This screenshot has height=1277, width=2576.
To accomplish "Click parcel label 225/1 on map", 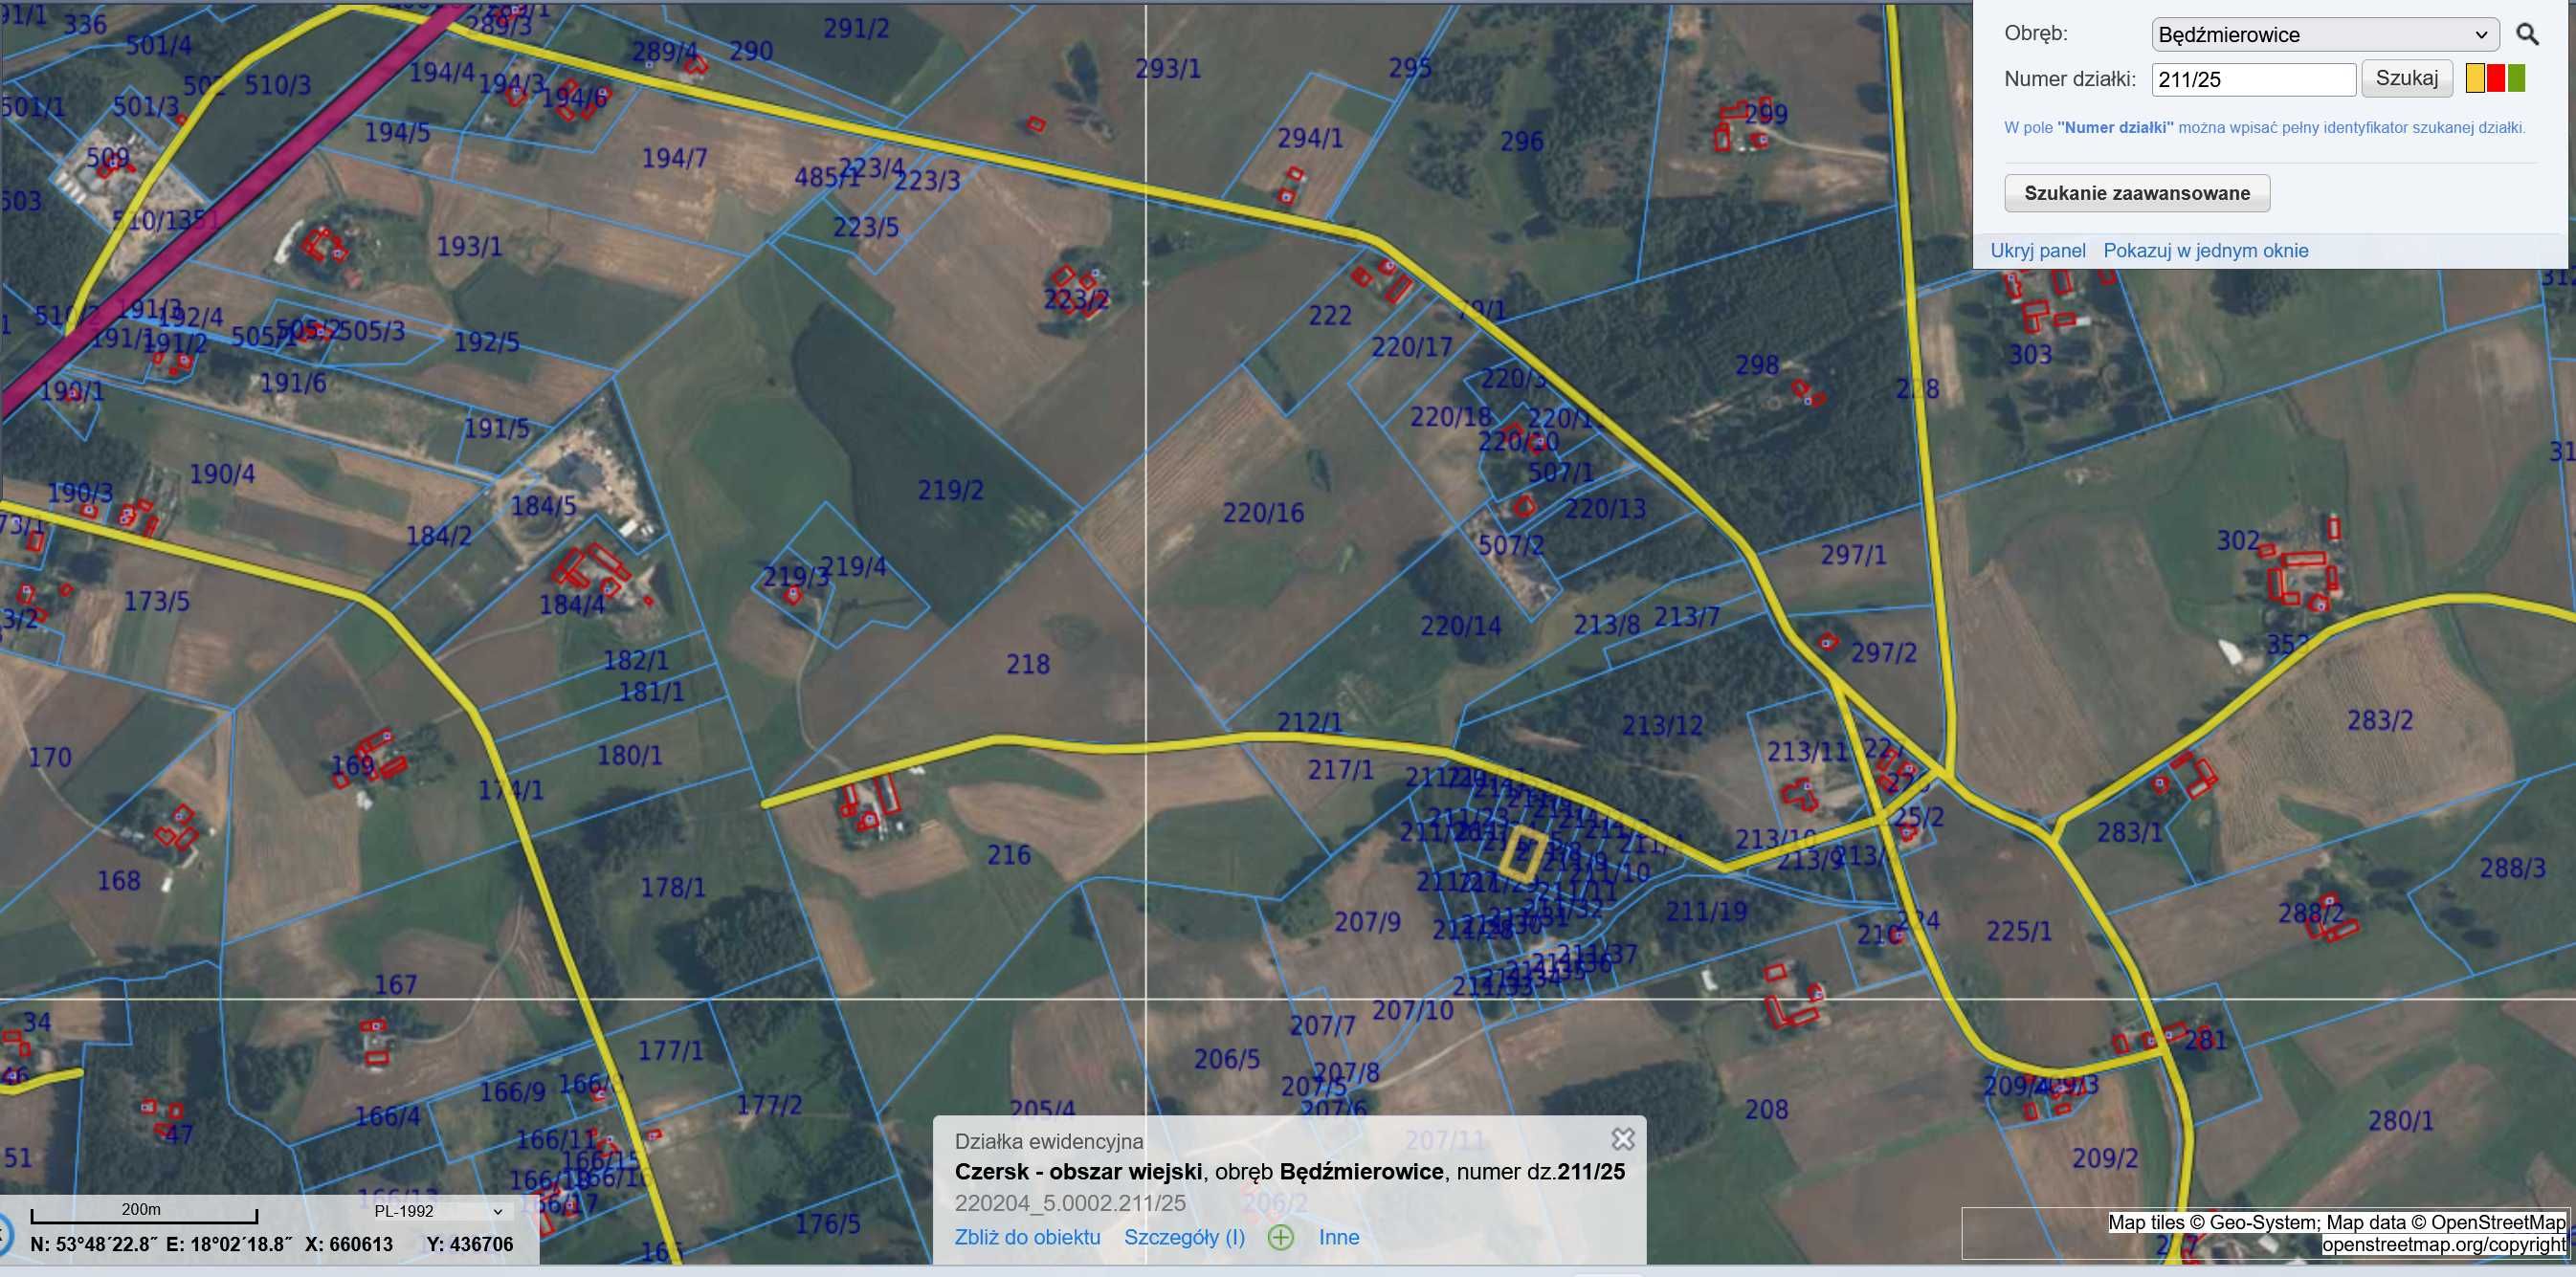I will pos(2019,931).
